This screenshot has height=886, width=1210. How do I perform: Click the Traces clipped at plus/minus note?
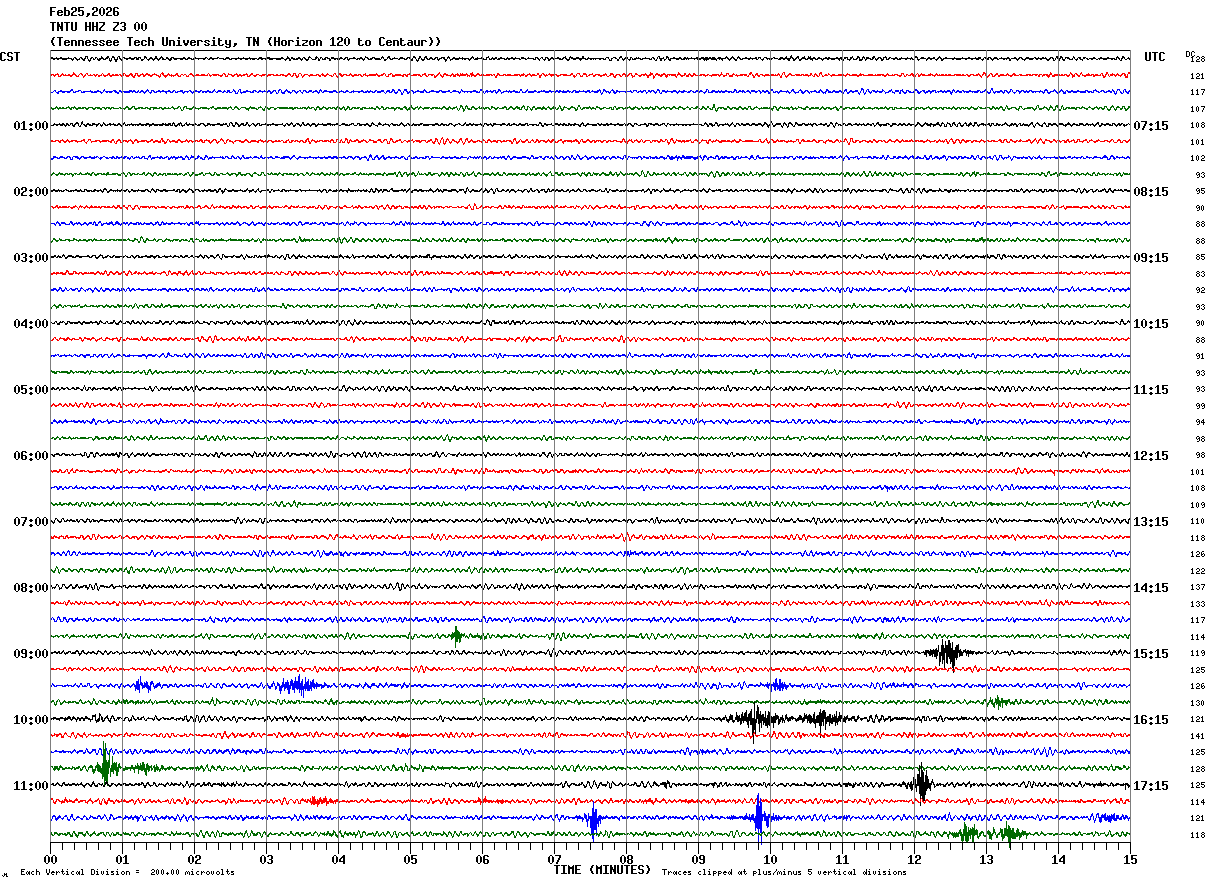coord(784,872)
